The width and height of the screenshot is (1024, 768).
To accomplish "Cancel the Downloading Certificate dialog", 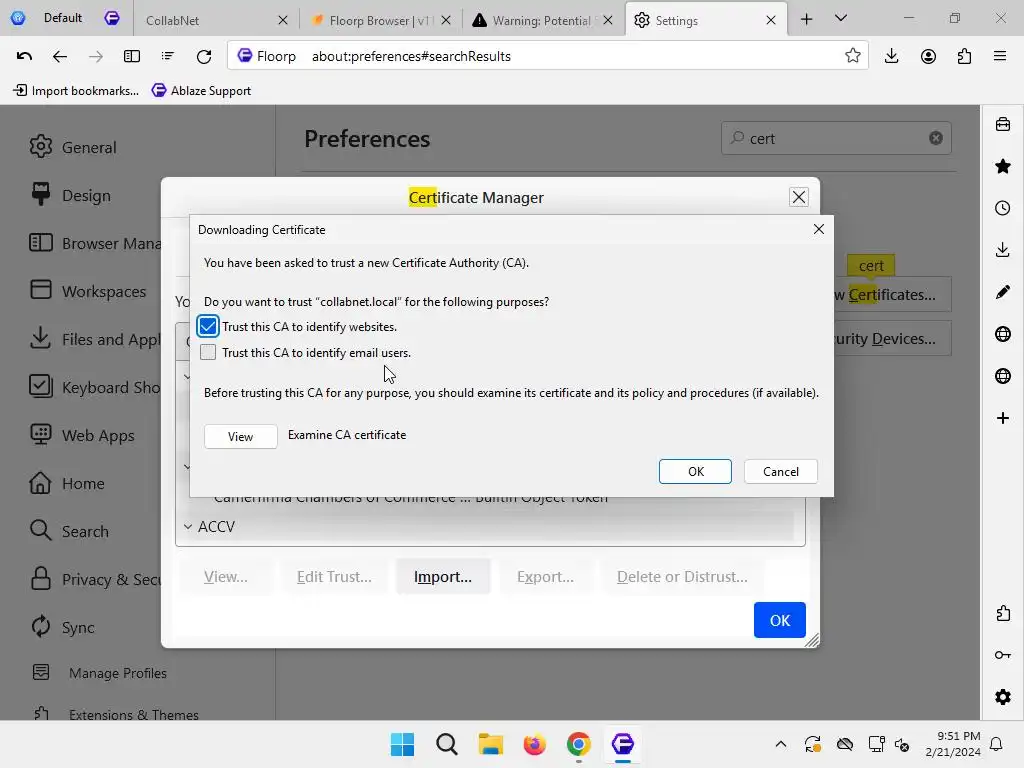I will pyautogui.click(x=780, y=472).
